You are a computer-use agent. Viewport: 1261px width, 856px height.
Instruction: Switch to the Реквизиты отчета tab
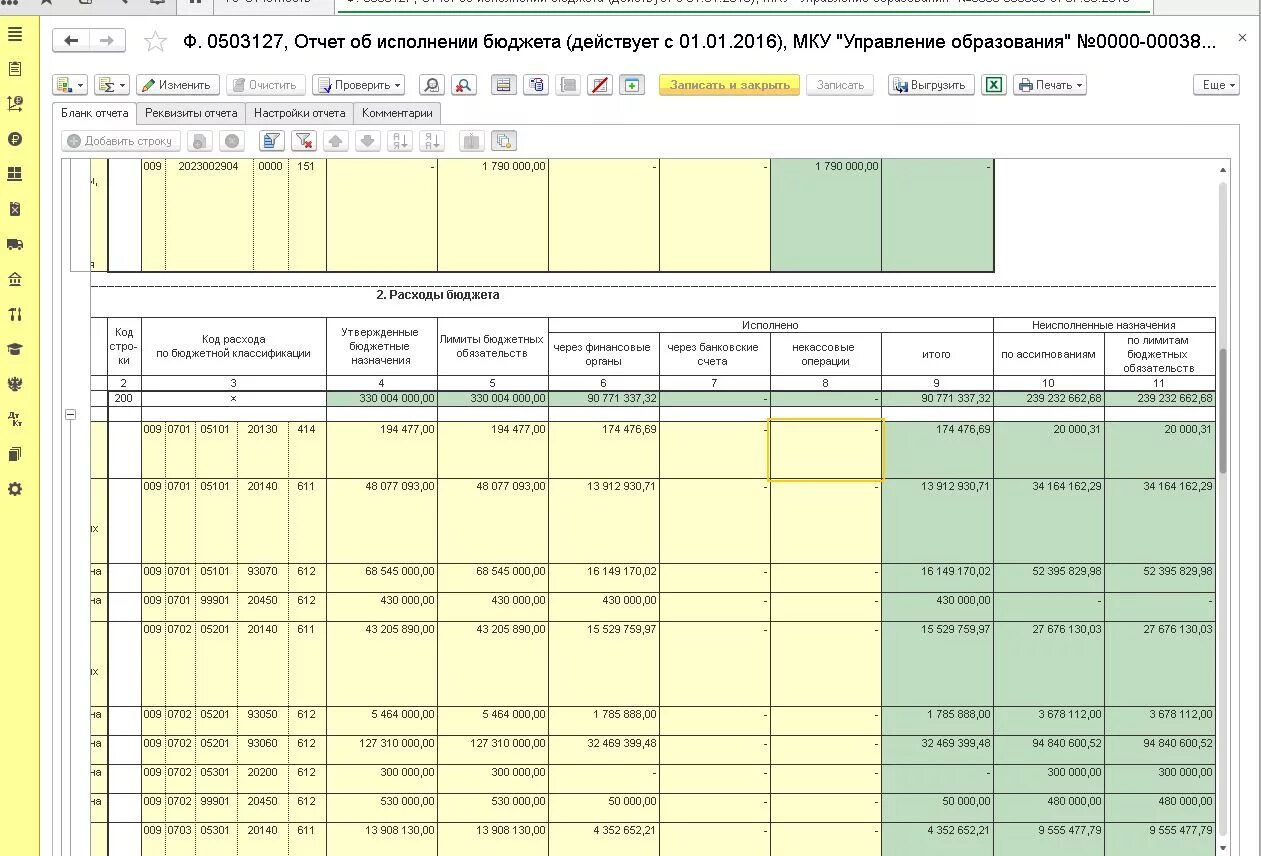click(x=191, y=113)
